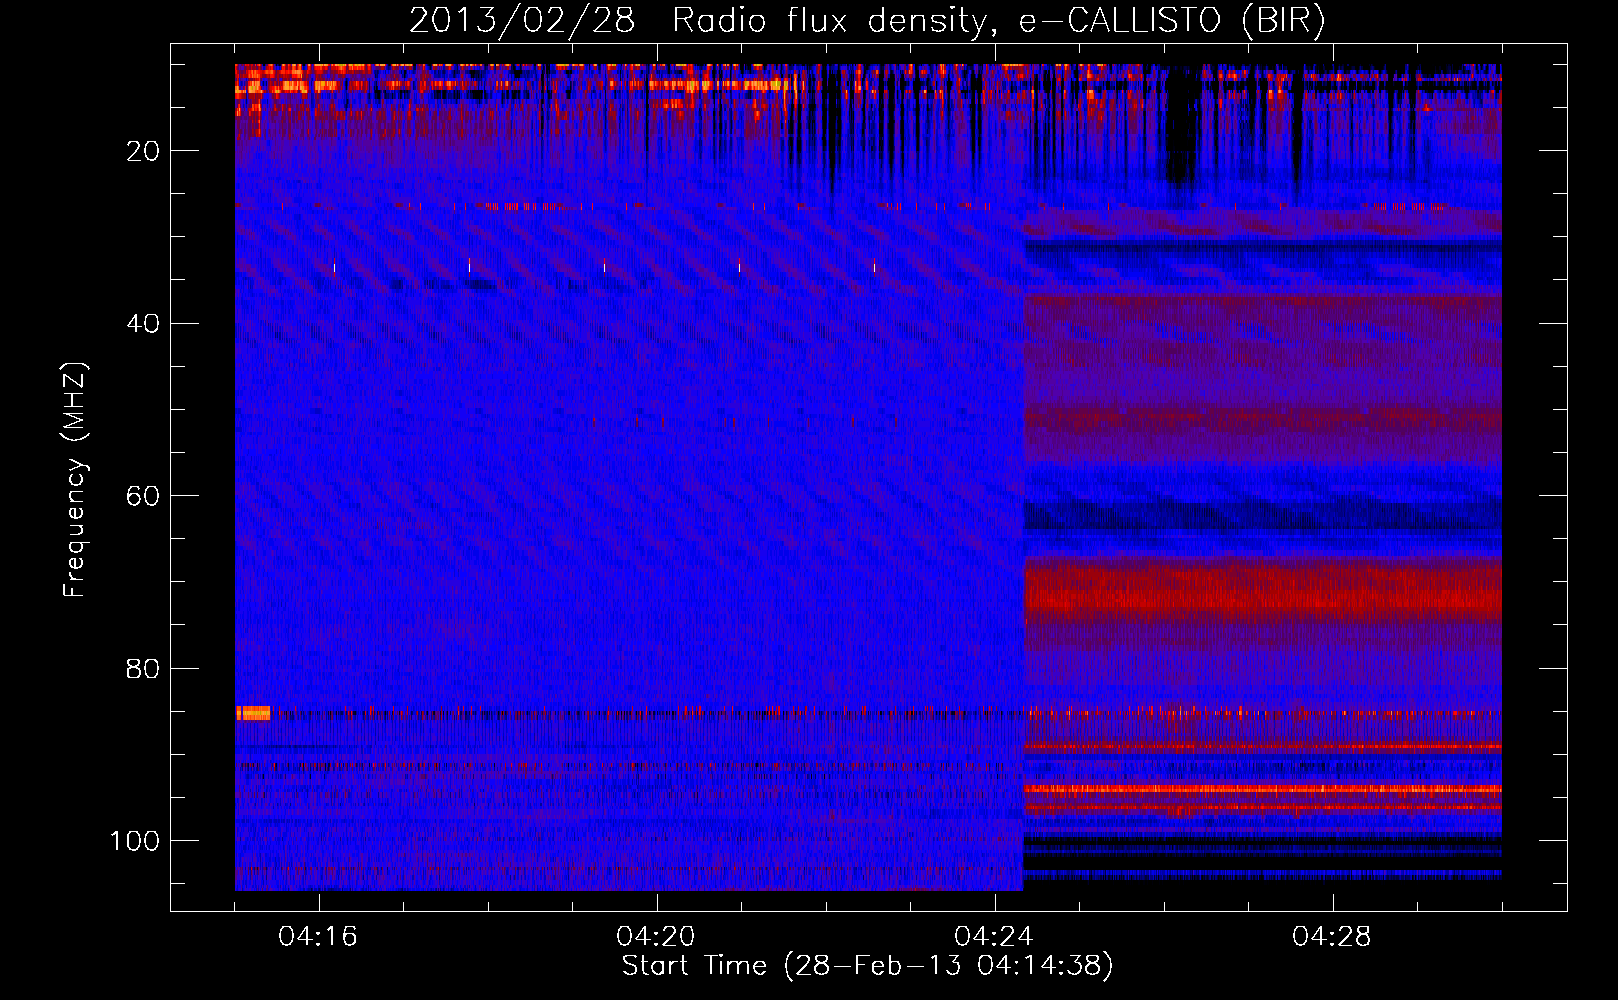Viewport: 1618px width, 1000px height.
Task: Click the 40 MHz frequency tick label
Action: [143, 324]
